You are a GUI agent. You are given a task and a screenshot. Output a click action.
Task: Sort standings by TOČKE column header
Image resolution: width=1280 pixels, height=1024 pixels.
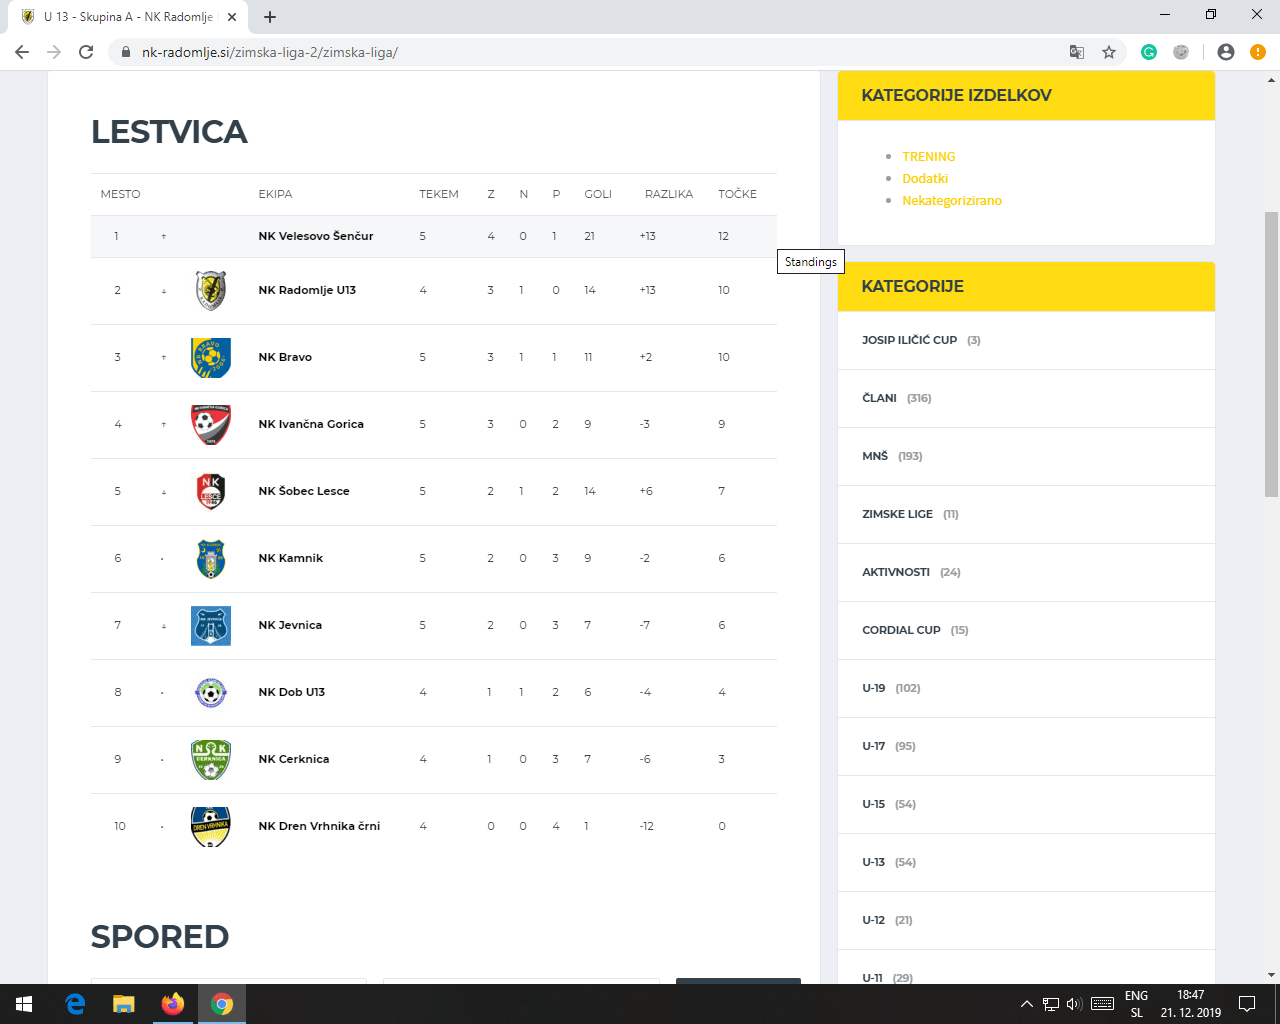coord(737,194)
